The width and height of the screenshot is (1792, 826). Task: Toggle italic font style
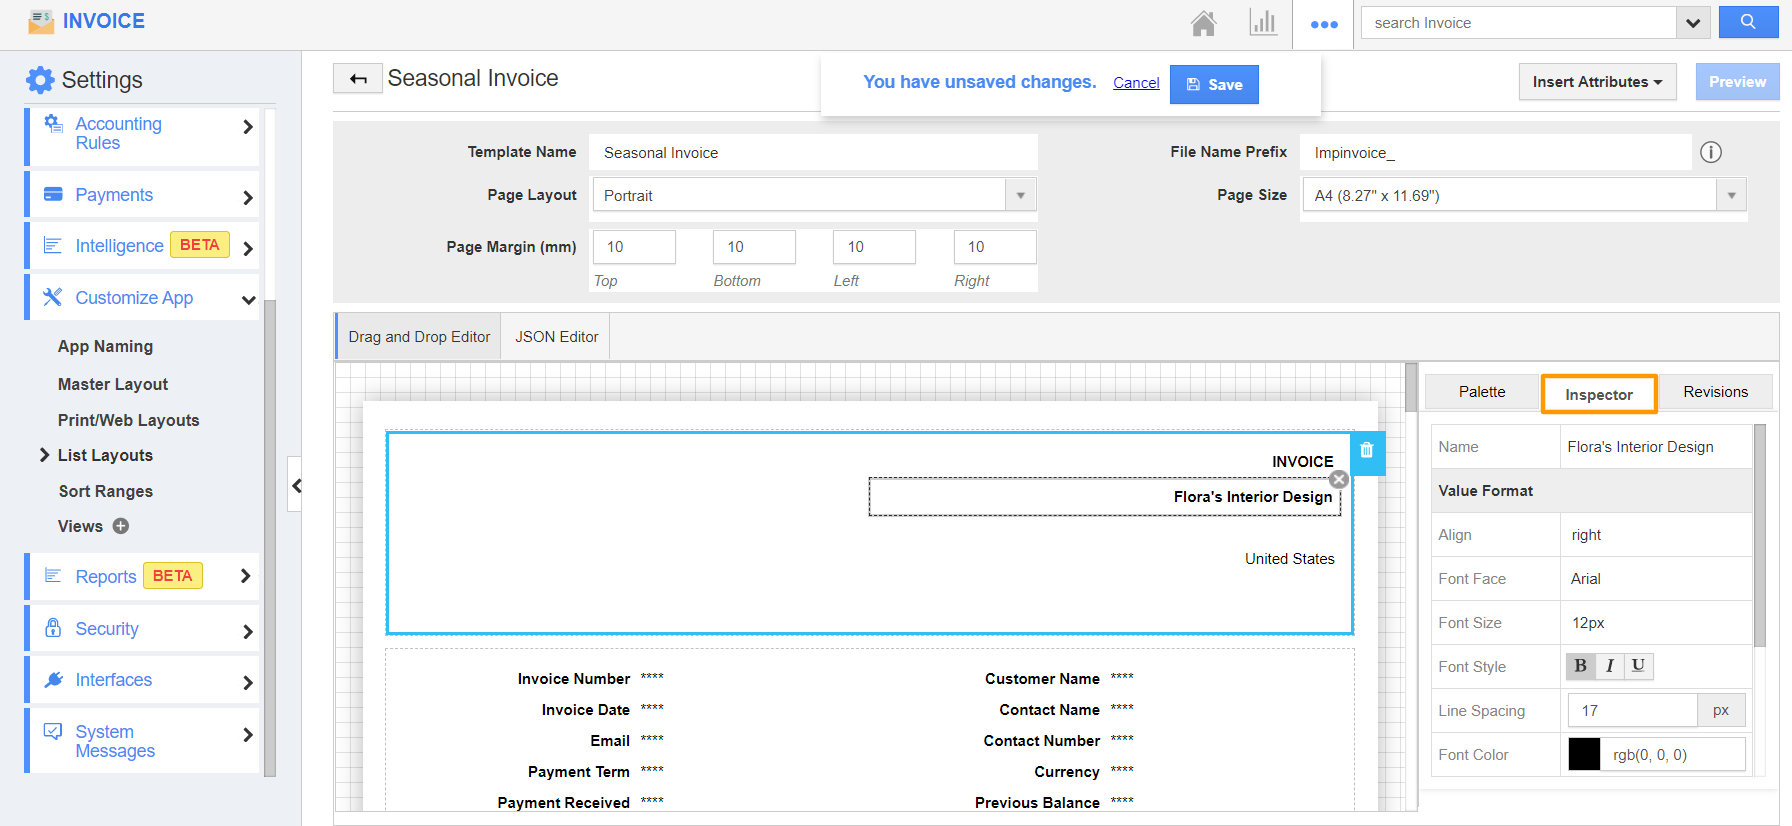point(1609,666)
